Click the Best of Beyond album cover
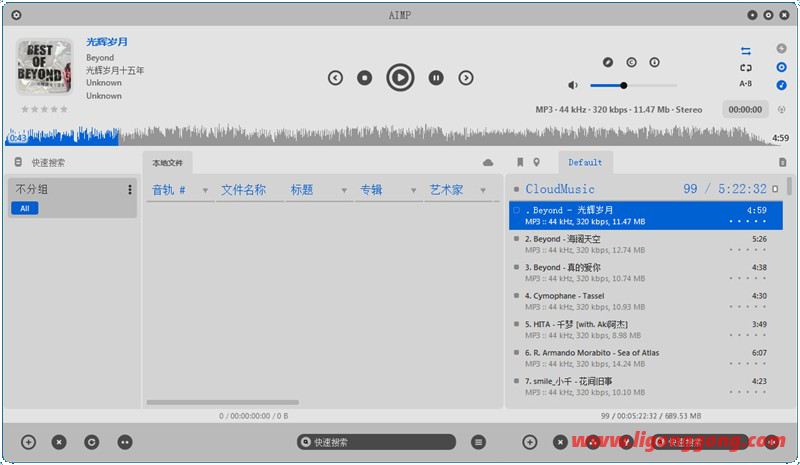The height and width of the screenshot is (465, 800). pos(44,67)
